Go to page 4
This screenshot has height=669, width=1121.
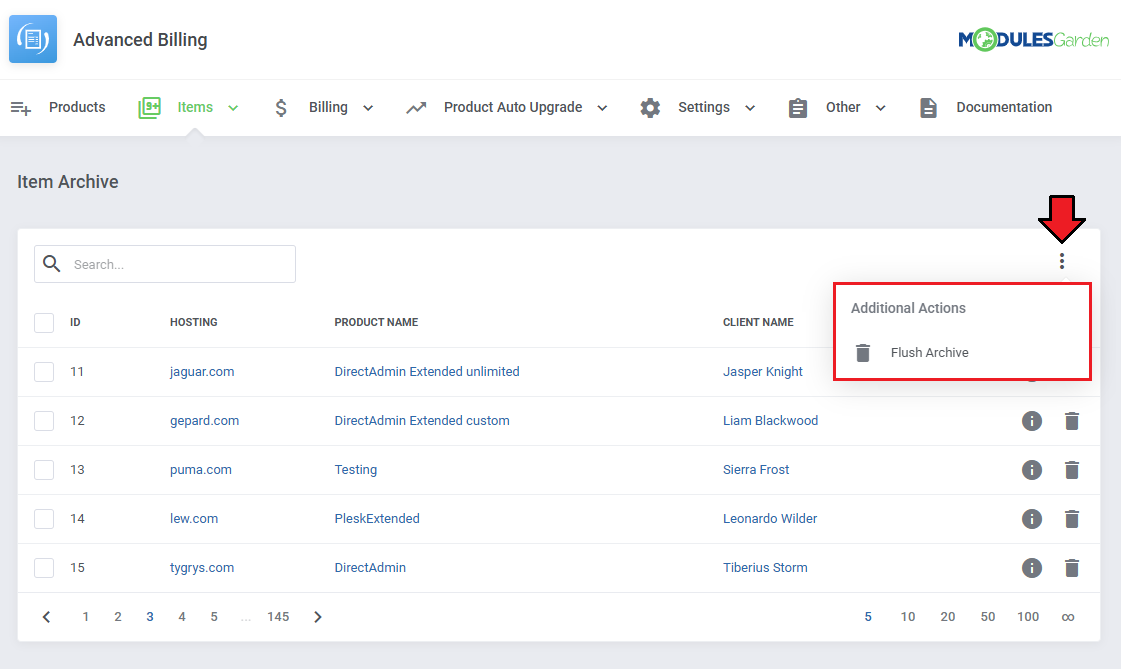(182, 617)
